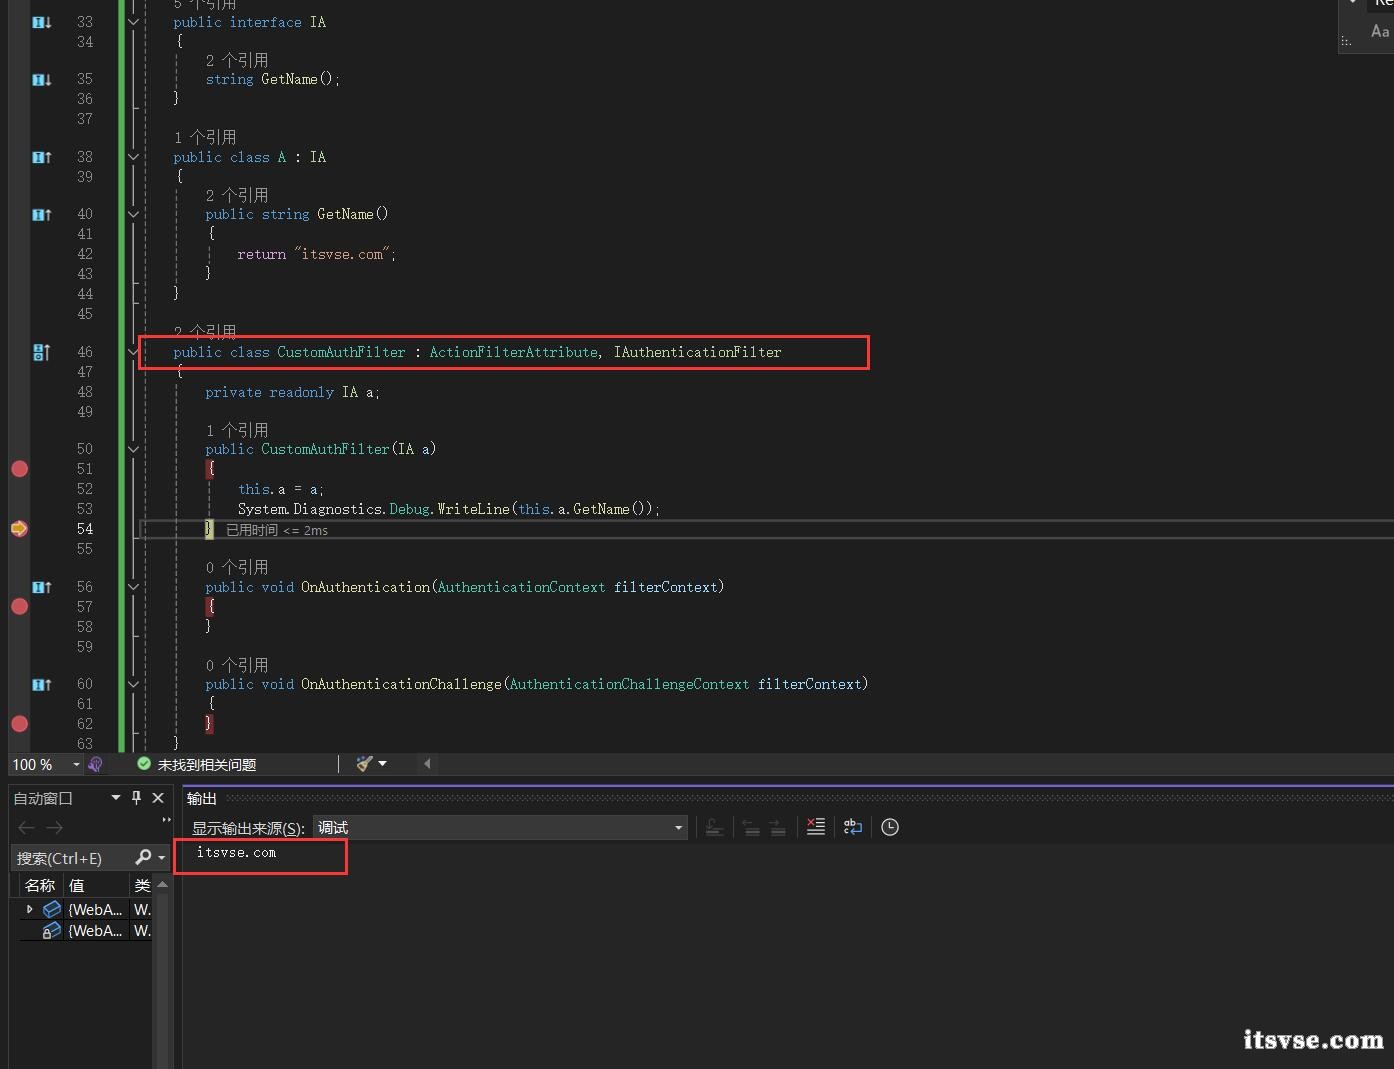Viewport: 1394px width, 1069px height.
Task: Collapse class A at line 38
Action: pos(133,157)
